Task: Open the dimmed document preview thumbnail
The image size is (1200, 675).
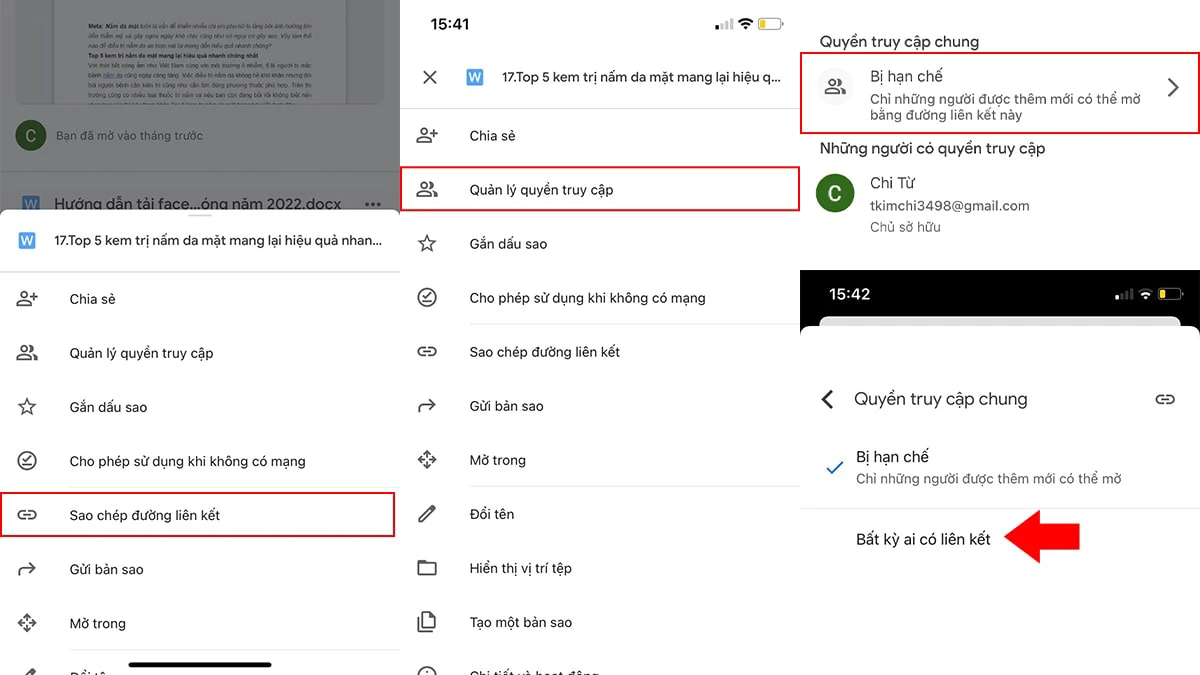Action: pos(200,50)
